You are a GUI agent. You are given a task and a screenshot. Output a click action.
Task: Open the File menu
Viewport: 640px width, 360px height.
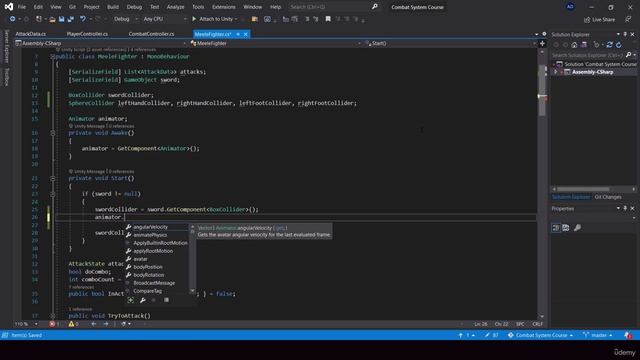point(22,7)
